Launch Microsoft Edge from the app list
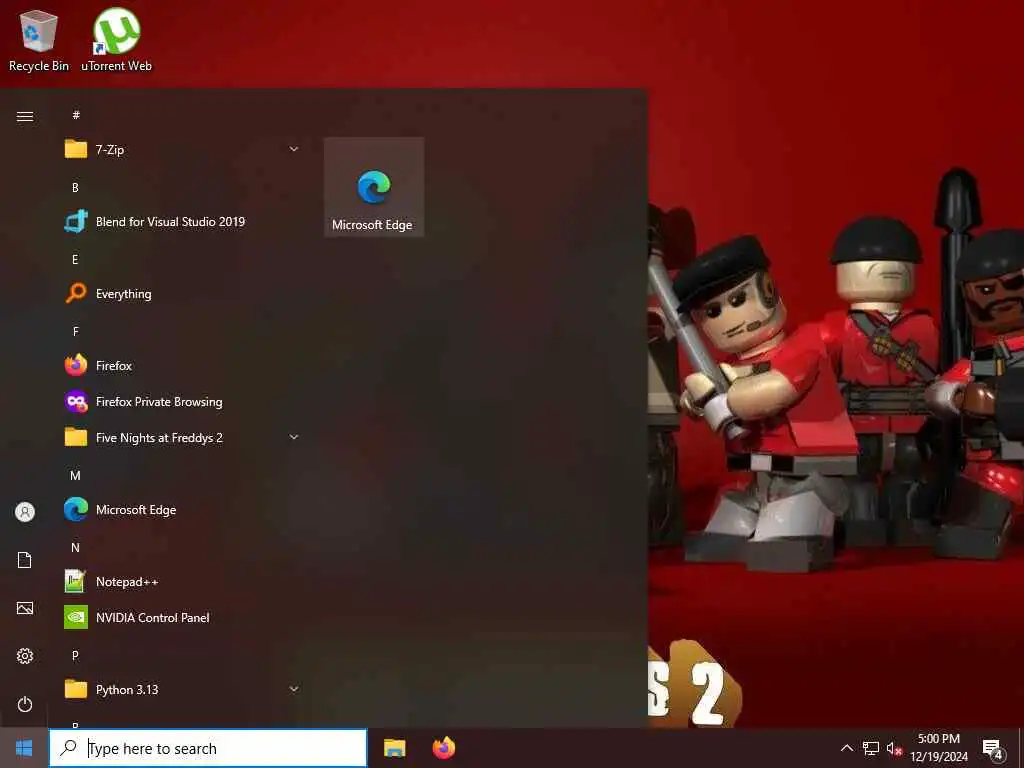This screenshot has width=1024, height=768. (182, 509)
